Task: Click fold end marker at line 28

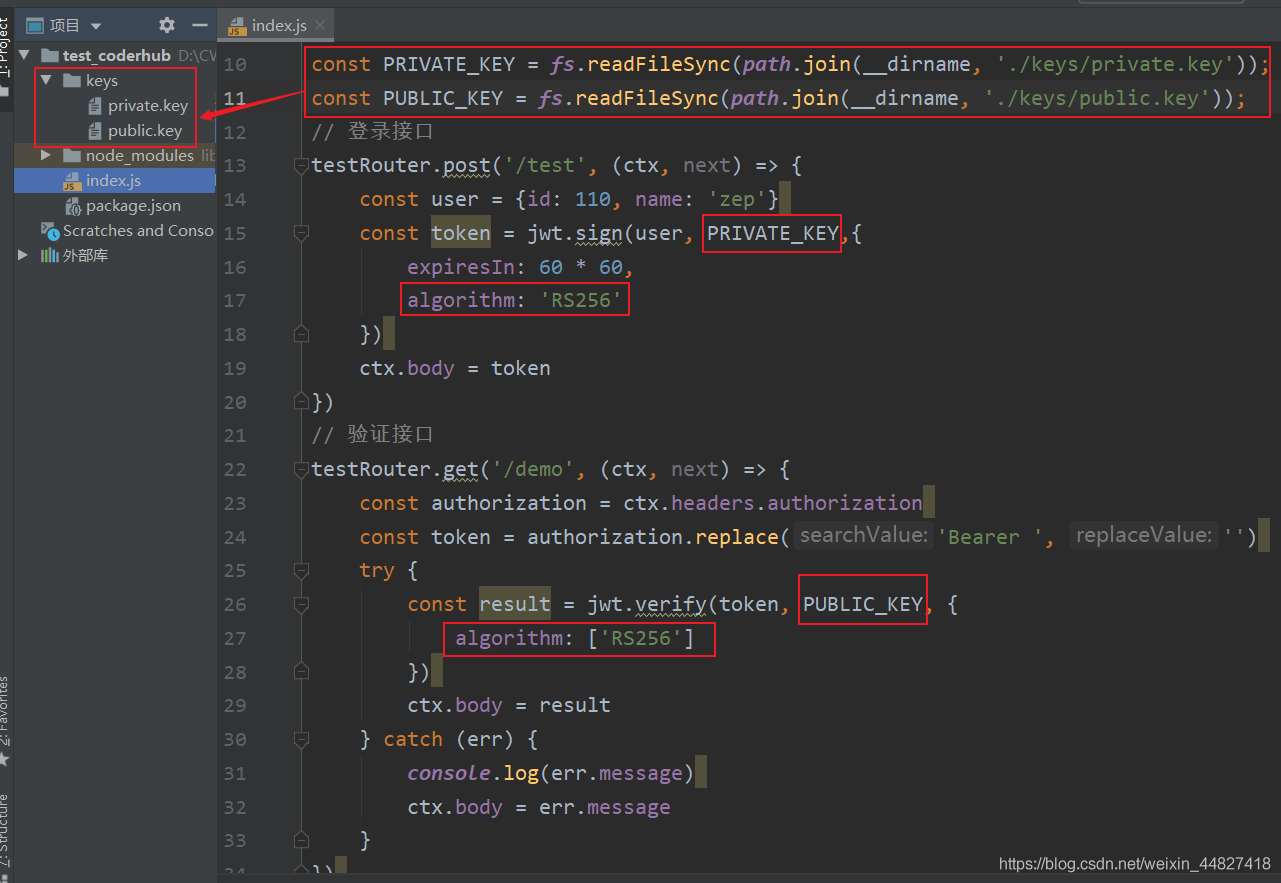Action: [x=301, y=672]
